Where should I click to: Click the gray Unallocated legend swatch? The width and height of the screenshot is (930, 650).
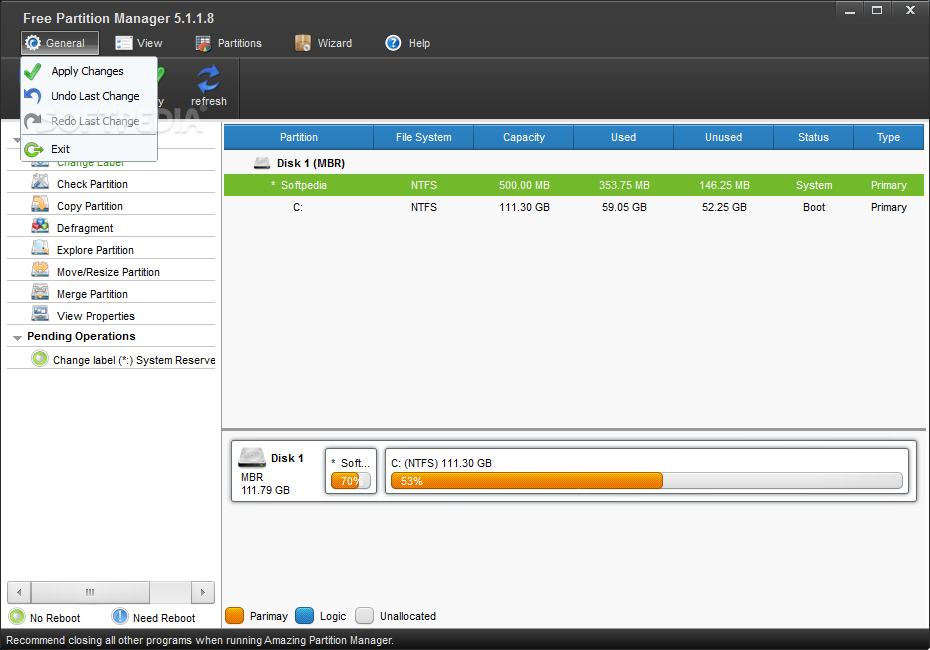[364, 616]
